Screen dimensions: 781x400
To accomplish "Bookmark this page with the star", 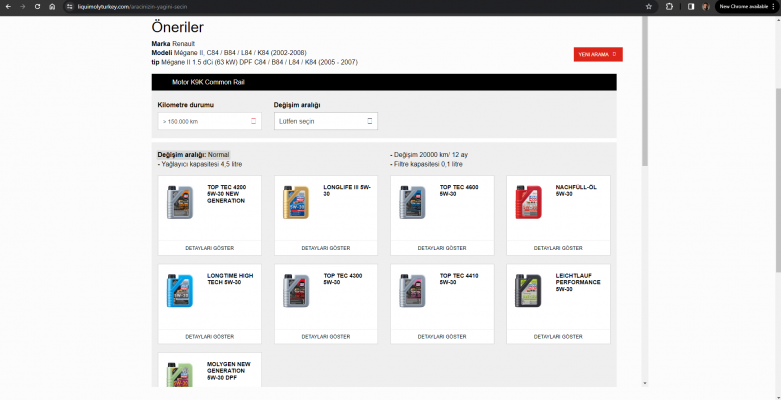I will (649, 7).
